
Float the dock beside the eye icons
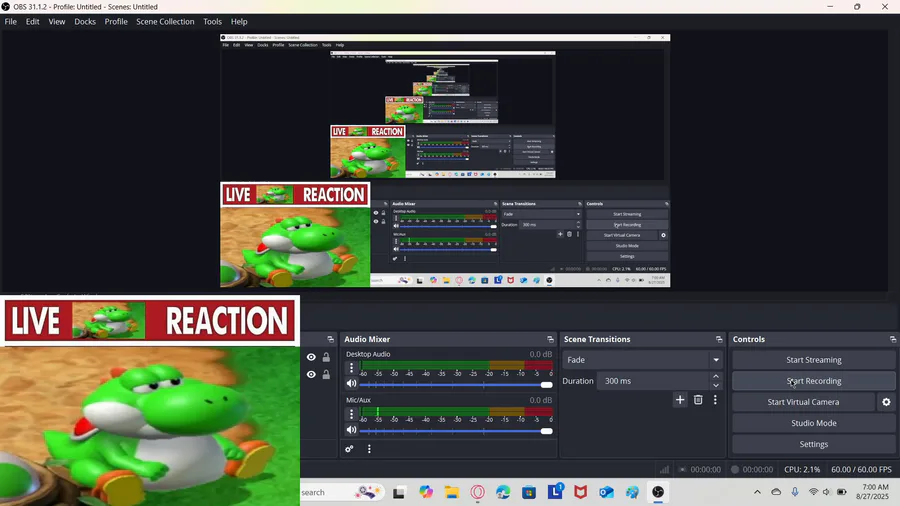pyautogui.click(x=330, y=339)
